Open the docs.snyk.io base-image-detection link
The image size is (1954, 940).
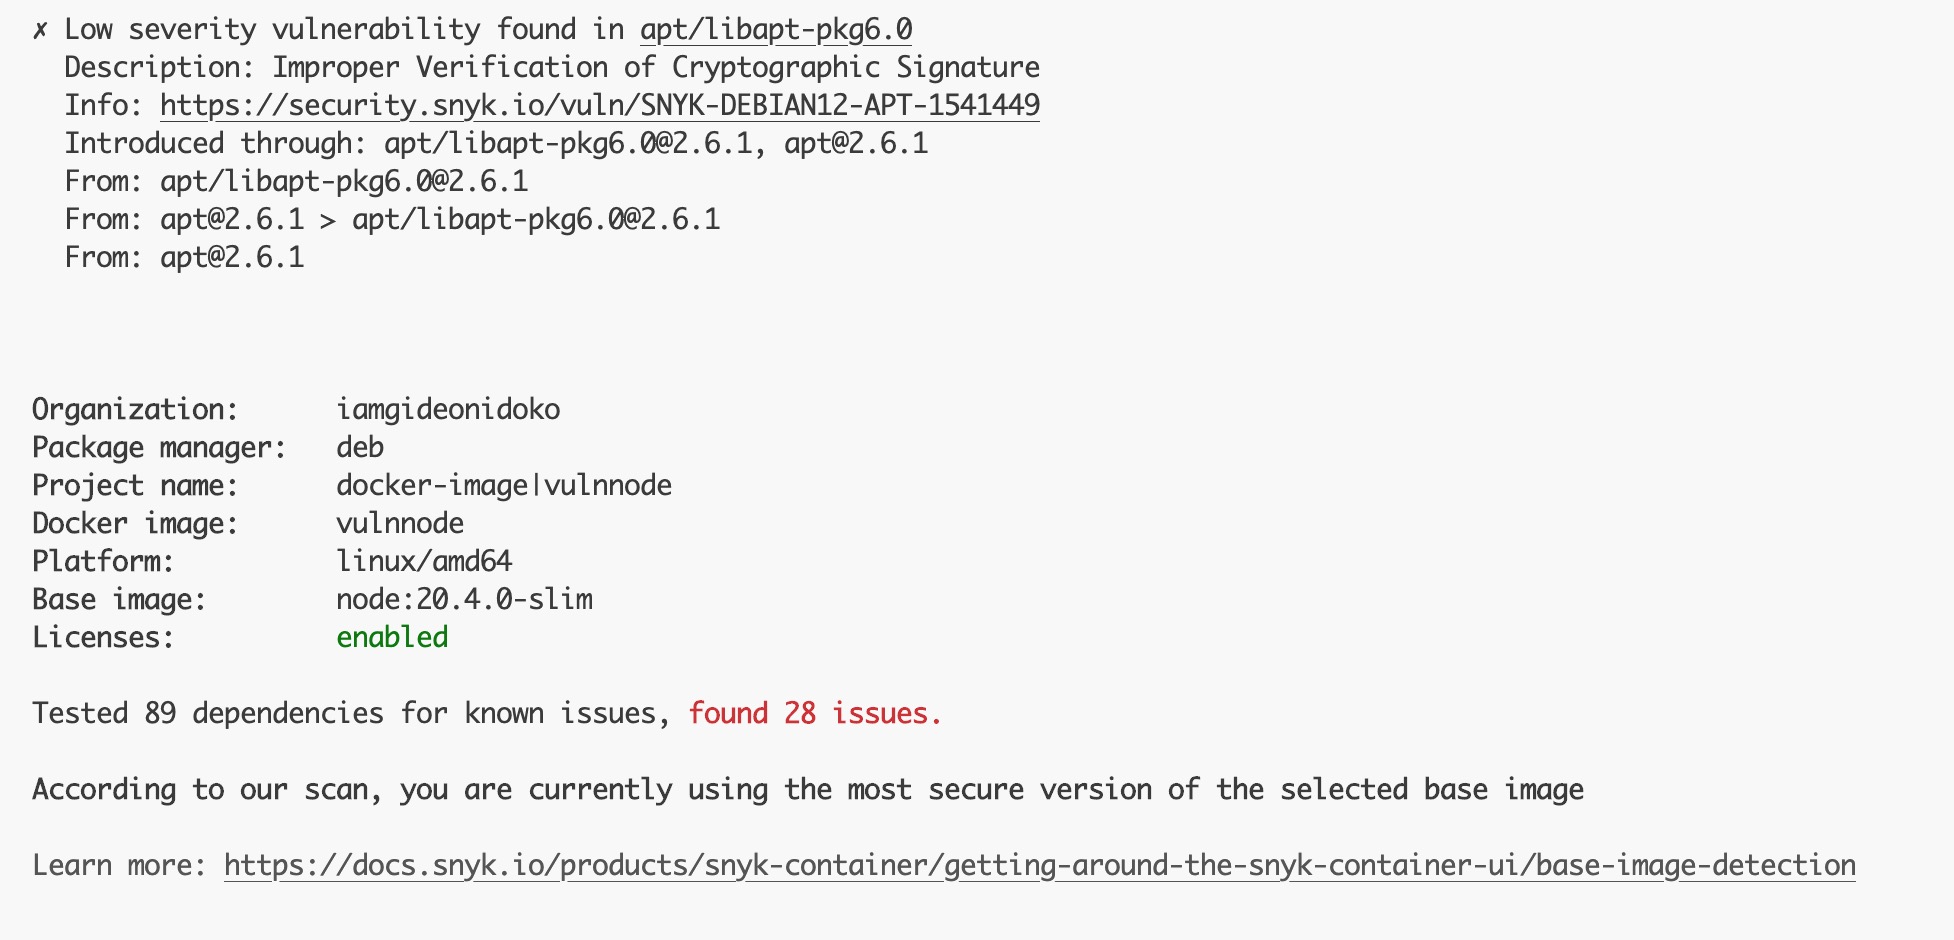click(x=1040, y=866)
